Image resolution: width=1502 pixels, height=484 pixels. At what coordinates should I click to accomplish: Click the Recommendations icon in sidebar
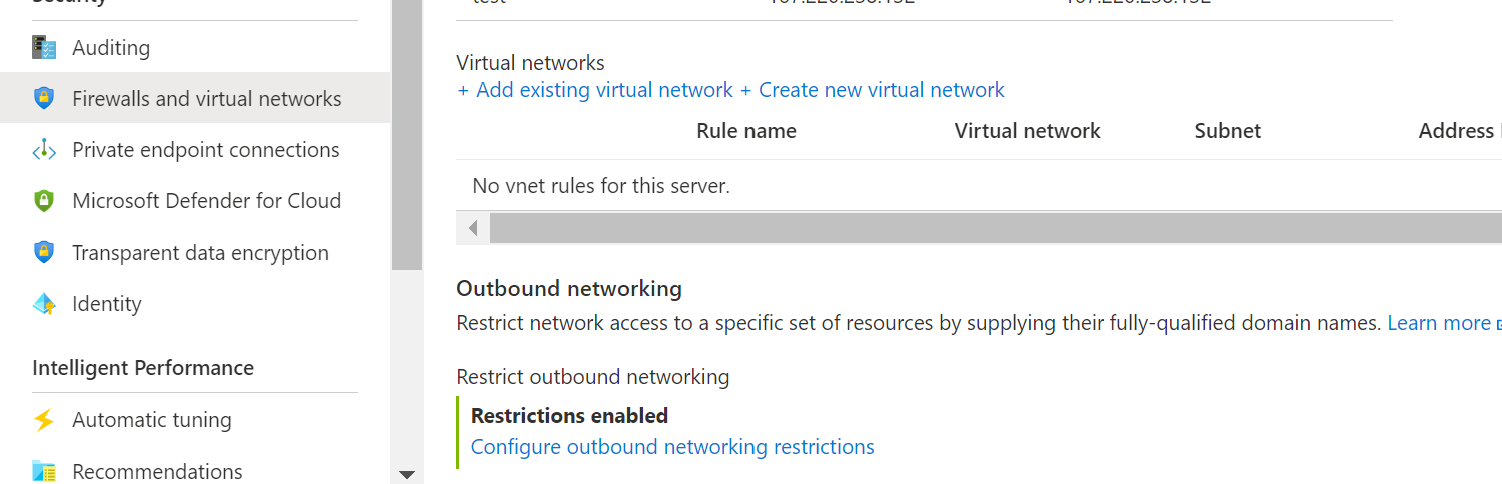click(x=44, y=471)
